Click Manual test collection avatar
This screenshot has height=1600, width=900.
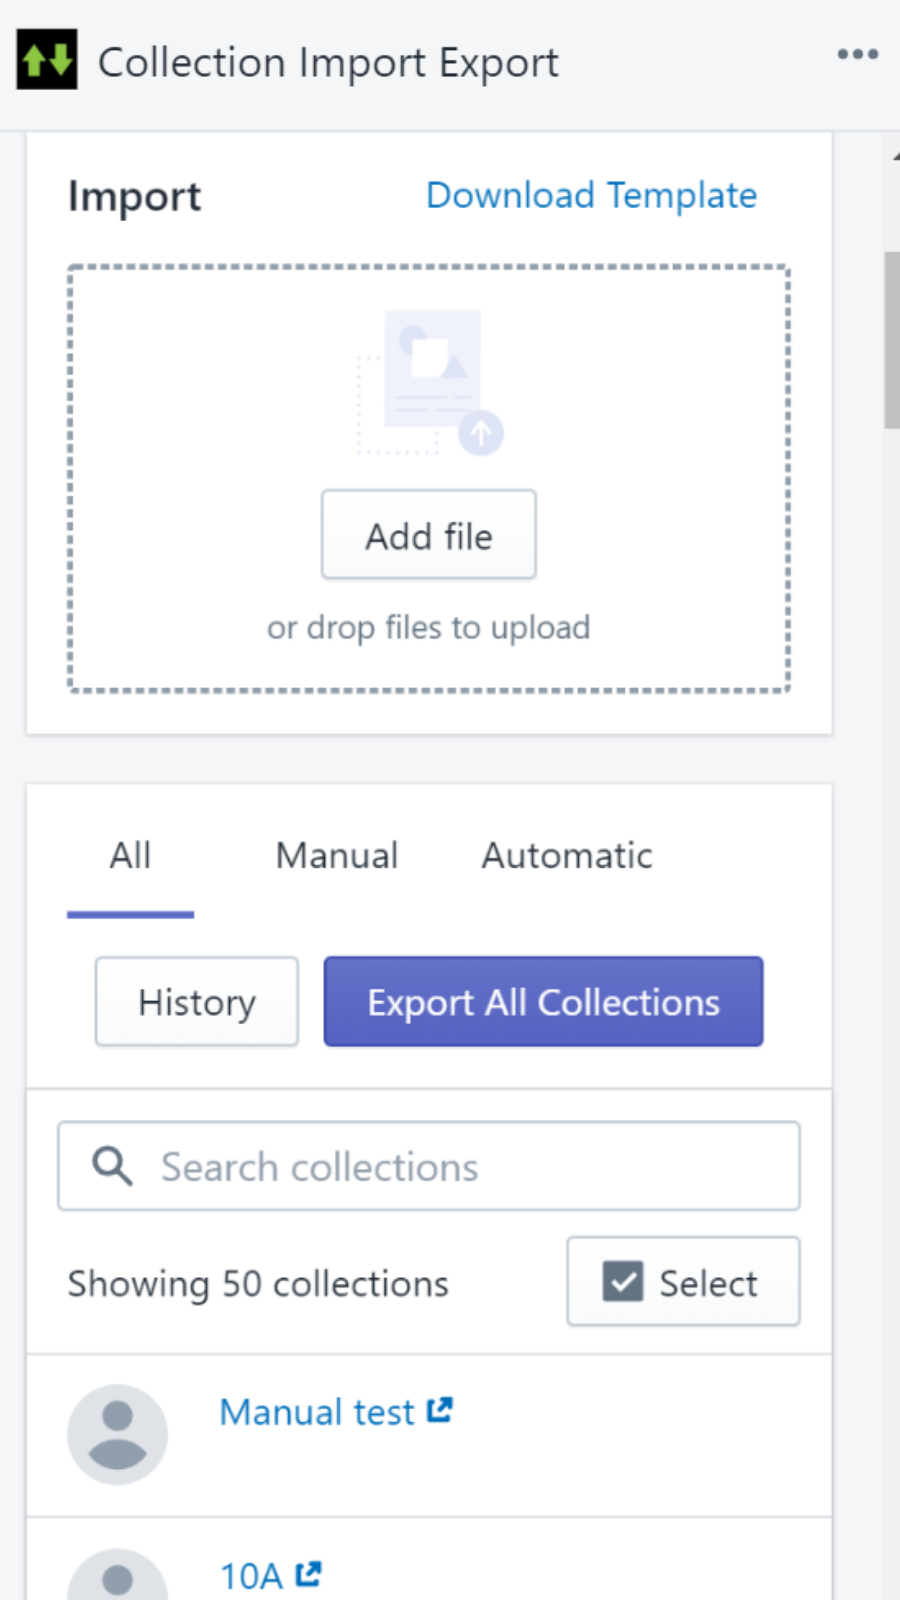pos(117,1434)
